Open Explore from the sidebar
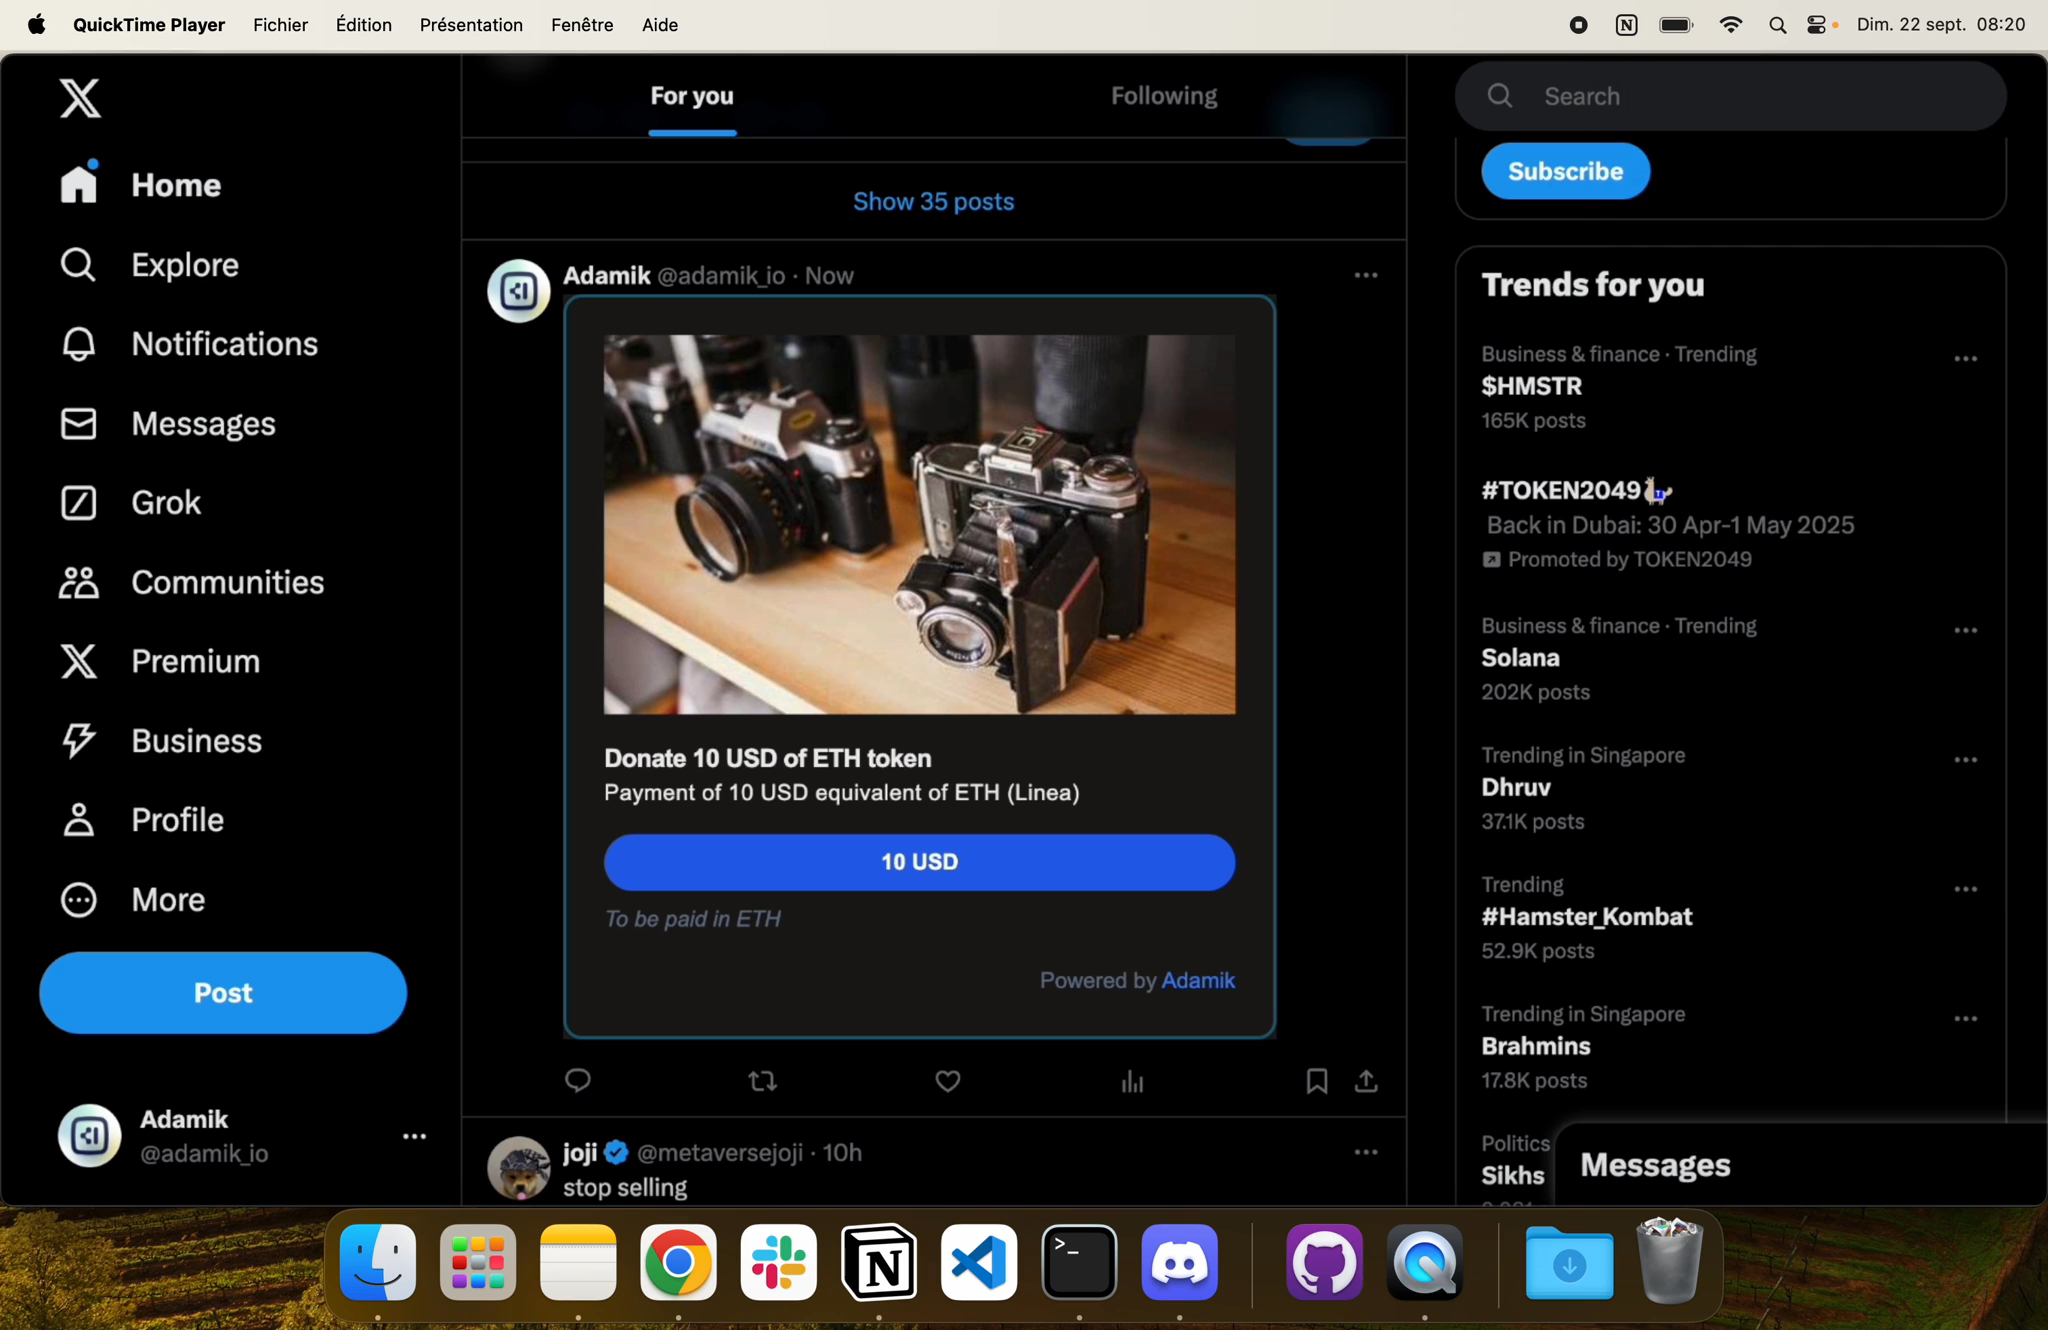This screenshot has width=2048, height=1330. [149, 265]
